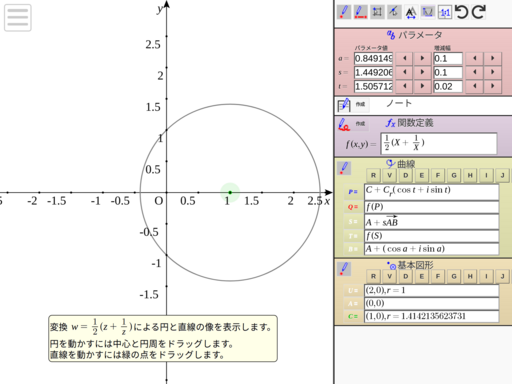The height and width of the screenshot is (384, 512).
Task: Toggle visibility of curve P label
Action: coord(353,192)
